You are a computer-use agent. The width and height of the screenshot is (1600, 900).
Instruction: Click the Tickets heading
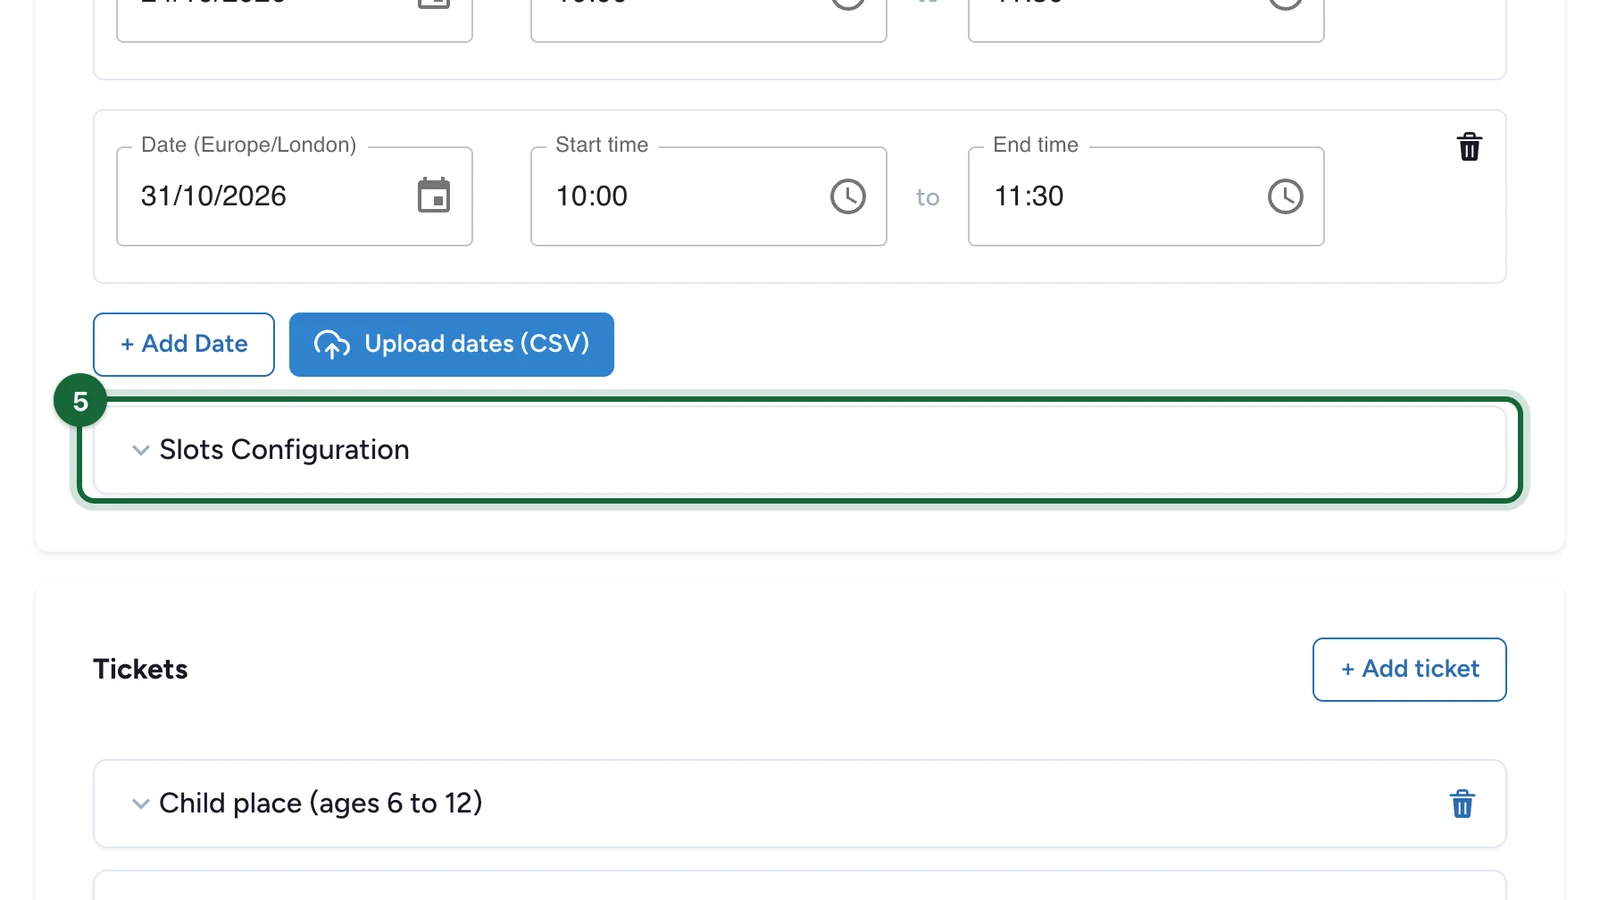click(x=140, y=669)
